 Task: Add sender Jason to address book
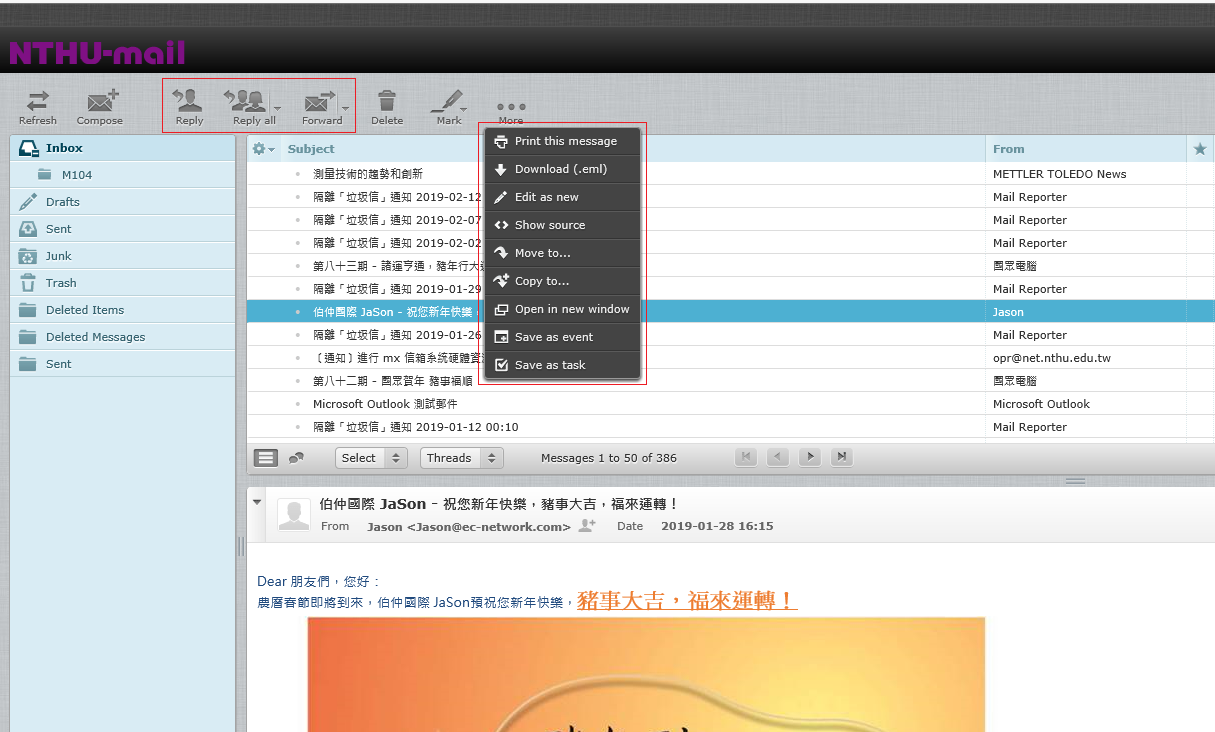[x=587, y=526]
